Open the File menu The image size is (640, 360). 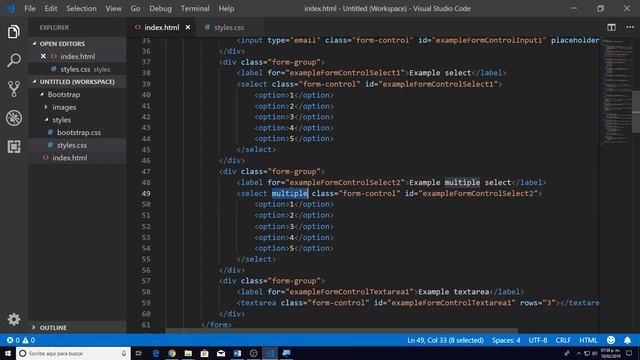click(x=30, y=8)
